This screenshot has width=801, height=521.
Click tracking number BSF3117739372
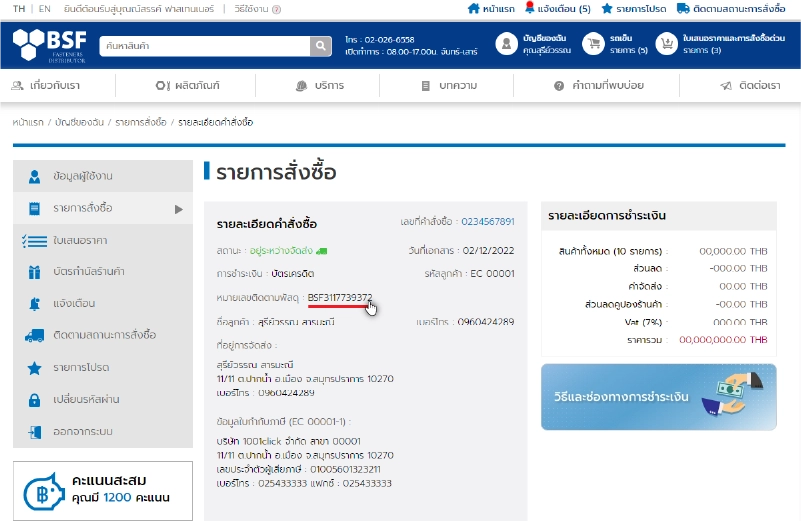[x=340, y=297]
